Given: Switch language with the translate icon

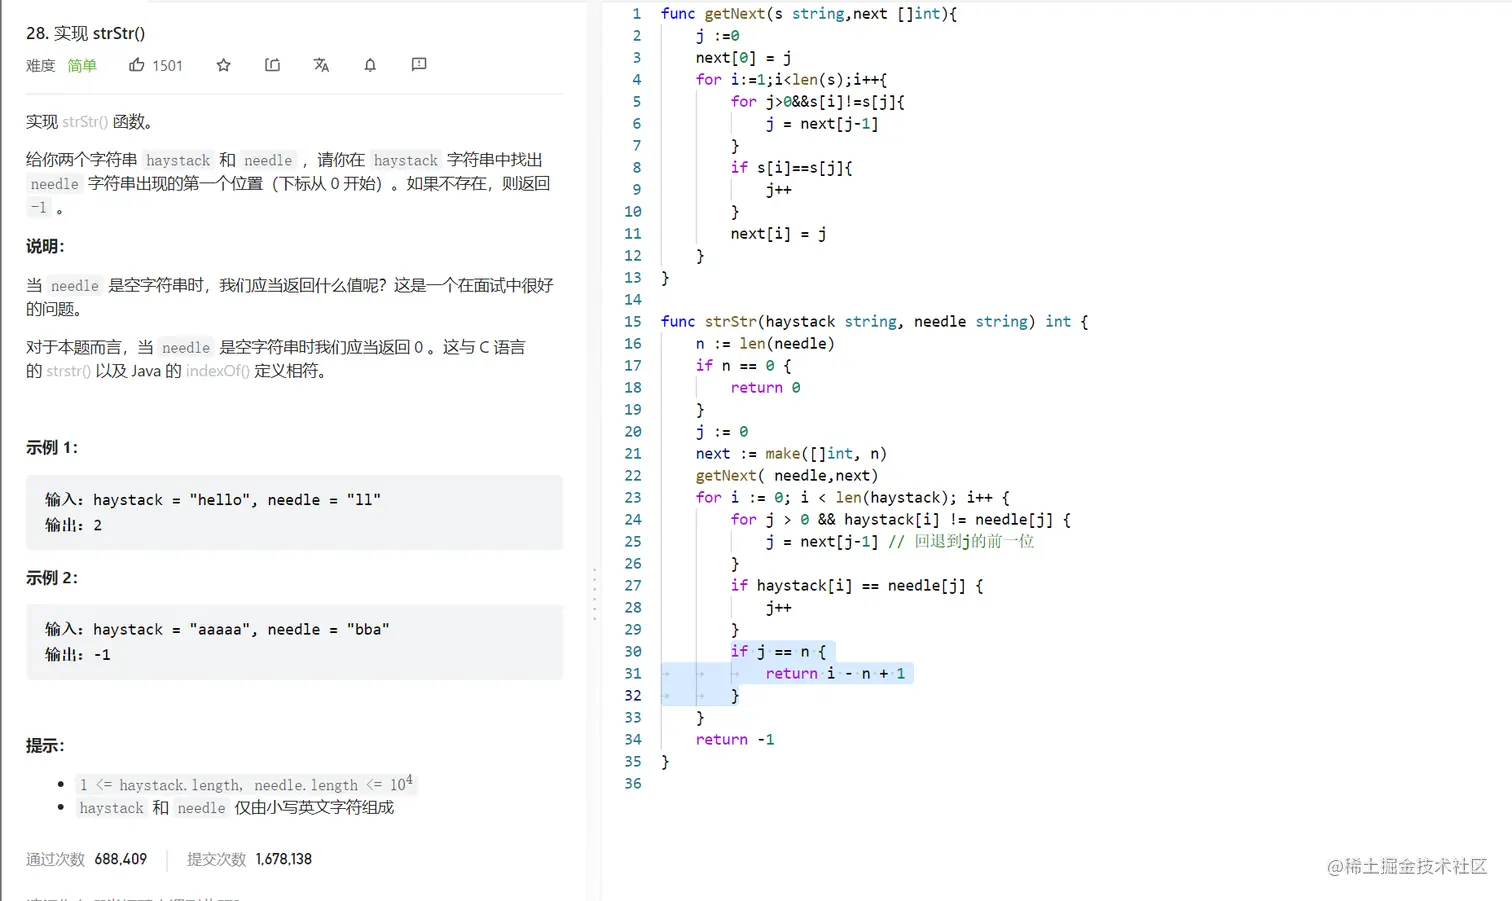Looking at the screenshot, I should pos(321,65).
